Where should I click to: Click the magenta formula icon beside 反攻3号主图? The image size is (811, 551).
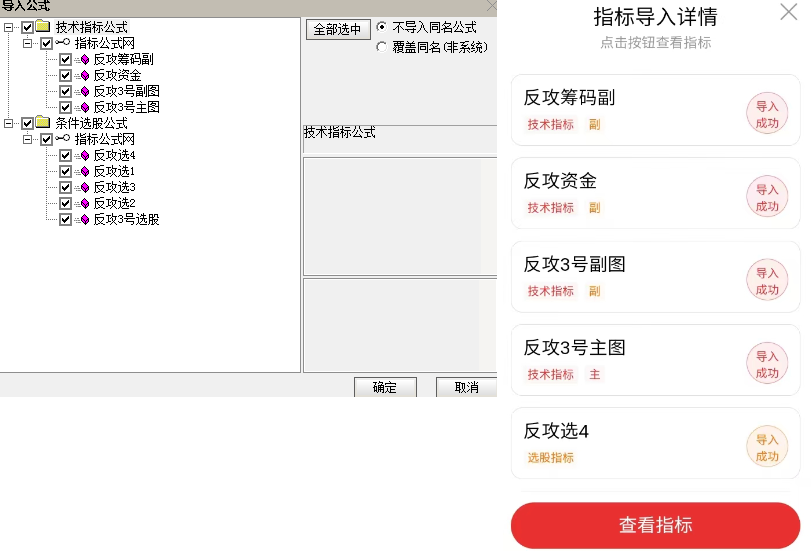pos(85,108)
